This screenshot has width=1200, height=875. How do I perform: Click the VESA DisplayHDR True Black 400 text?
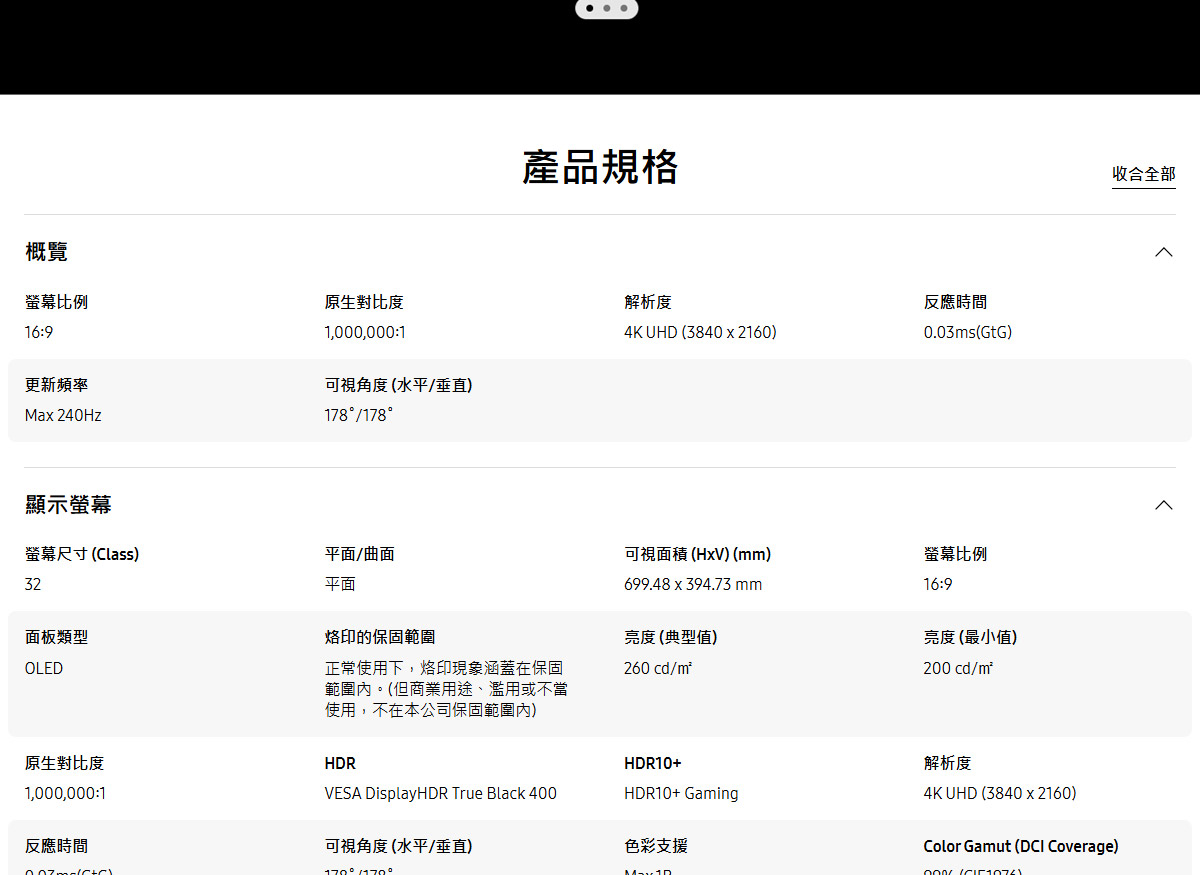440,793
